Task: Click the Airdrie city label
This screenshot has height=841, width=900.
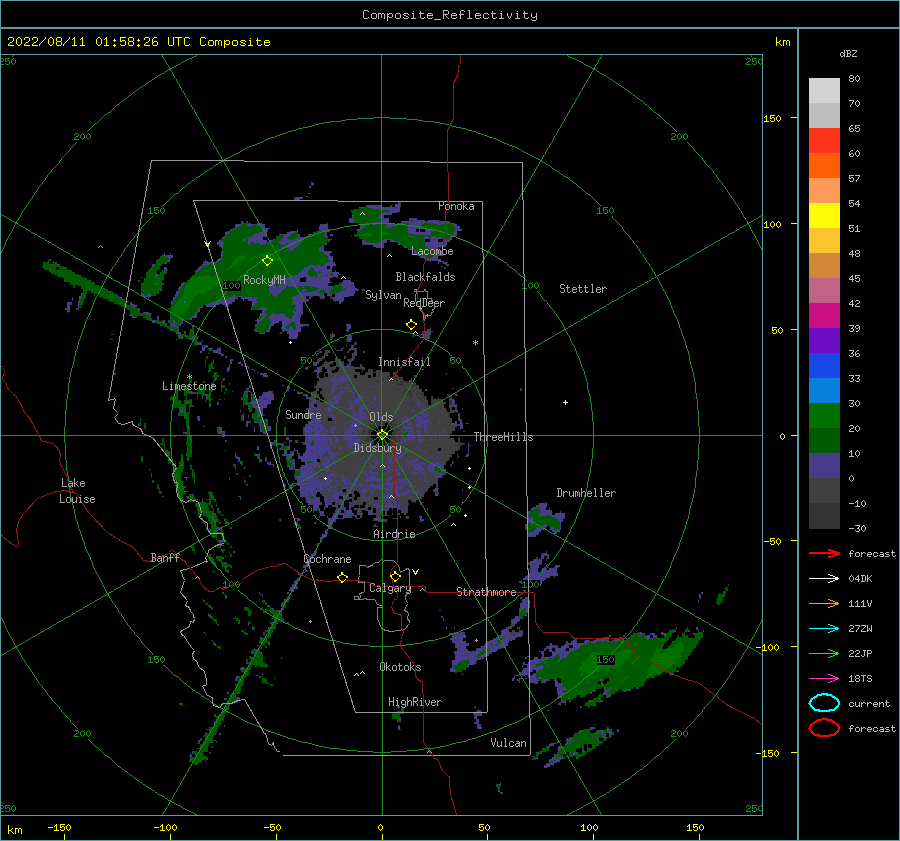Action: (x=394, y=534)
